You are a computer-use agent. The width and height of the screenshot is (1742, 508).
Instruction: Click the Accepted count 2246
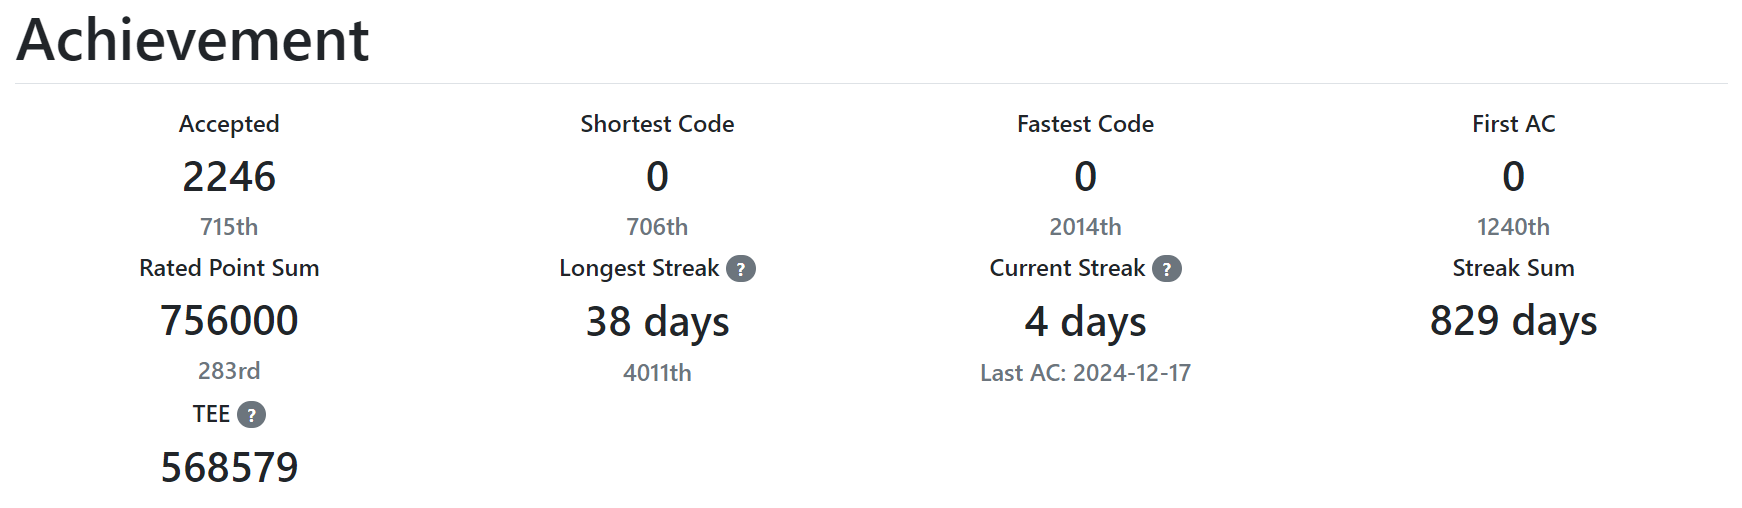(229, 177)
